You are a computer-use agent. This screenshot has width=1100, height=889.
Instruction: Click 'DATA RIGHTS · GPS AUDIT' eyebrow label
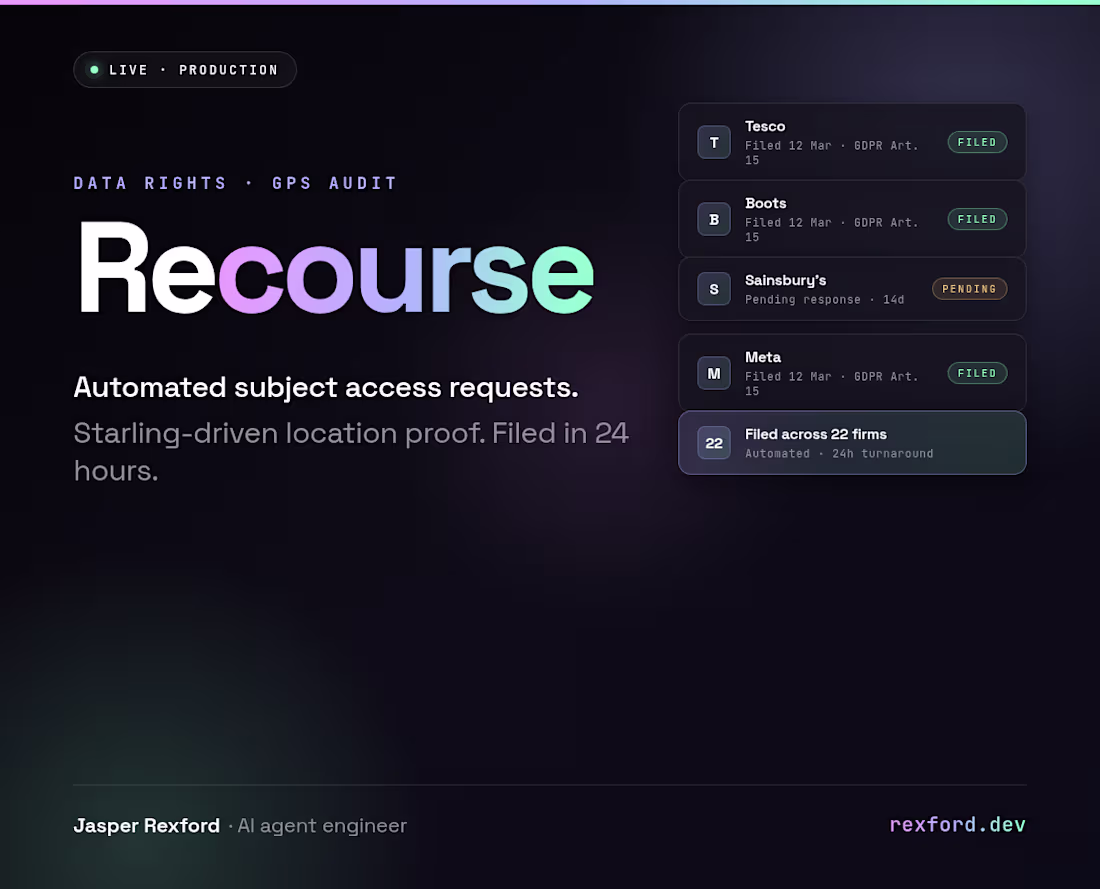point(235,183)
